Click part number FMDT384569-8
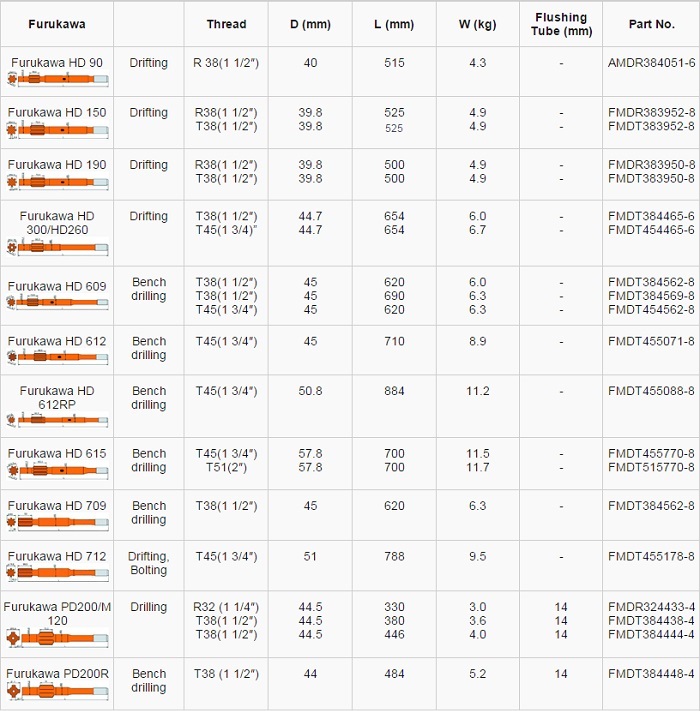This screenshot has height=711, width=700. (x=651, y=296)
